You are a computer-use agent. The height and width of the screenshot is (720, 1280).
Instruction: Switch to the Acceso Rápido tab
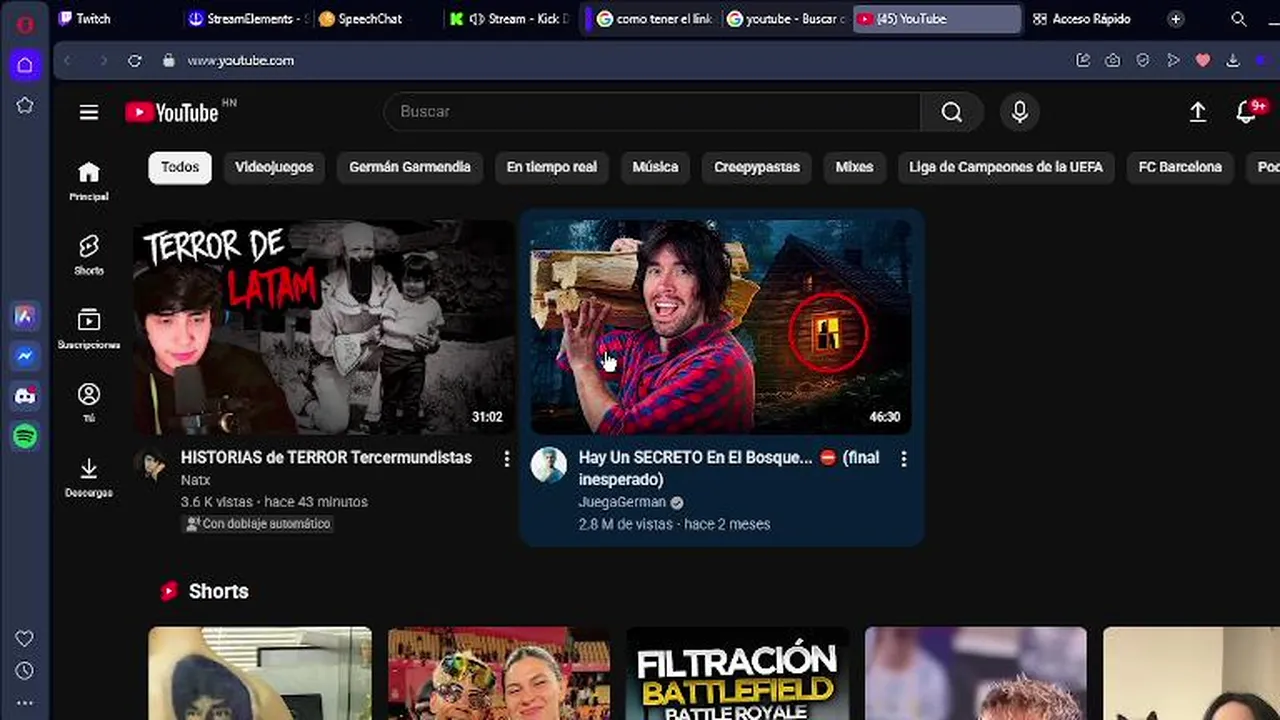coord(1082,19)
